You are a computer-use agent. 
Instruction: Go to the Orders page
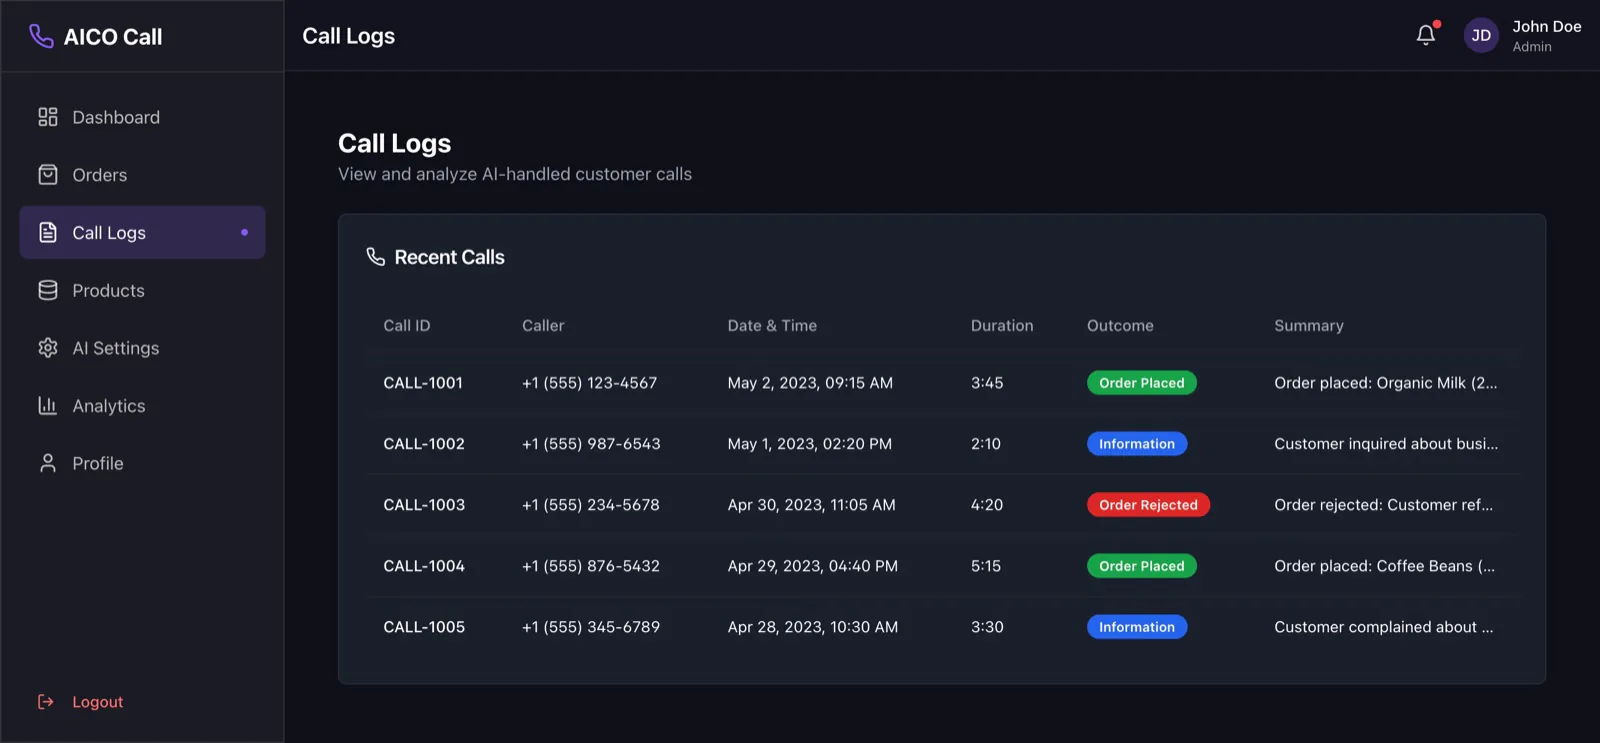point(142,175)
